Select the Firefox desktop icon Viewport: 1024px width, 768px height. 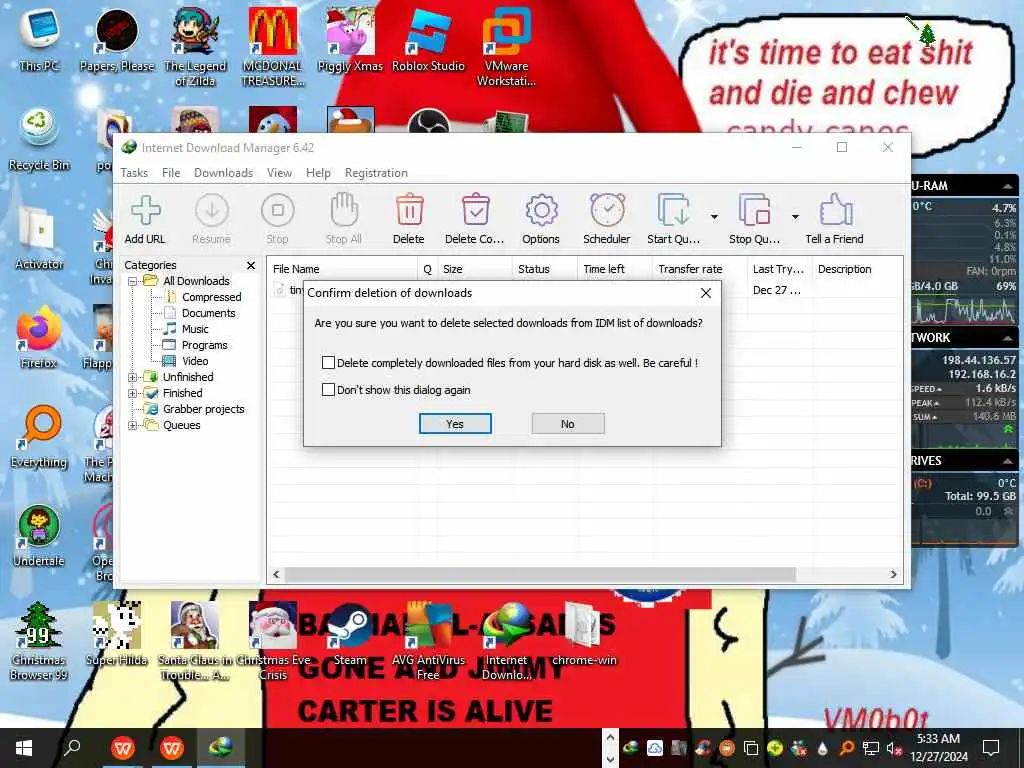click(x=39, y=336)
